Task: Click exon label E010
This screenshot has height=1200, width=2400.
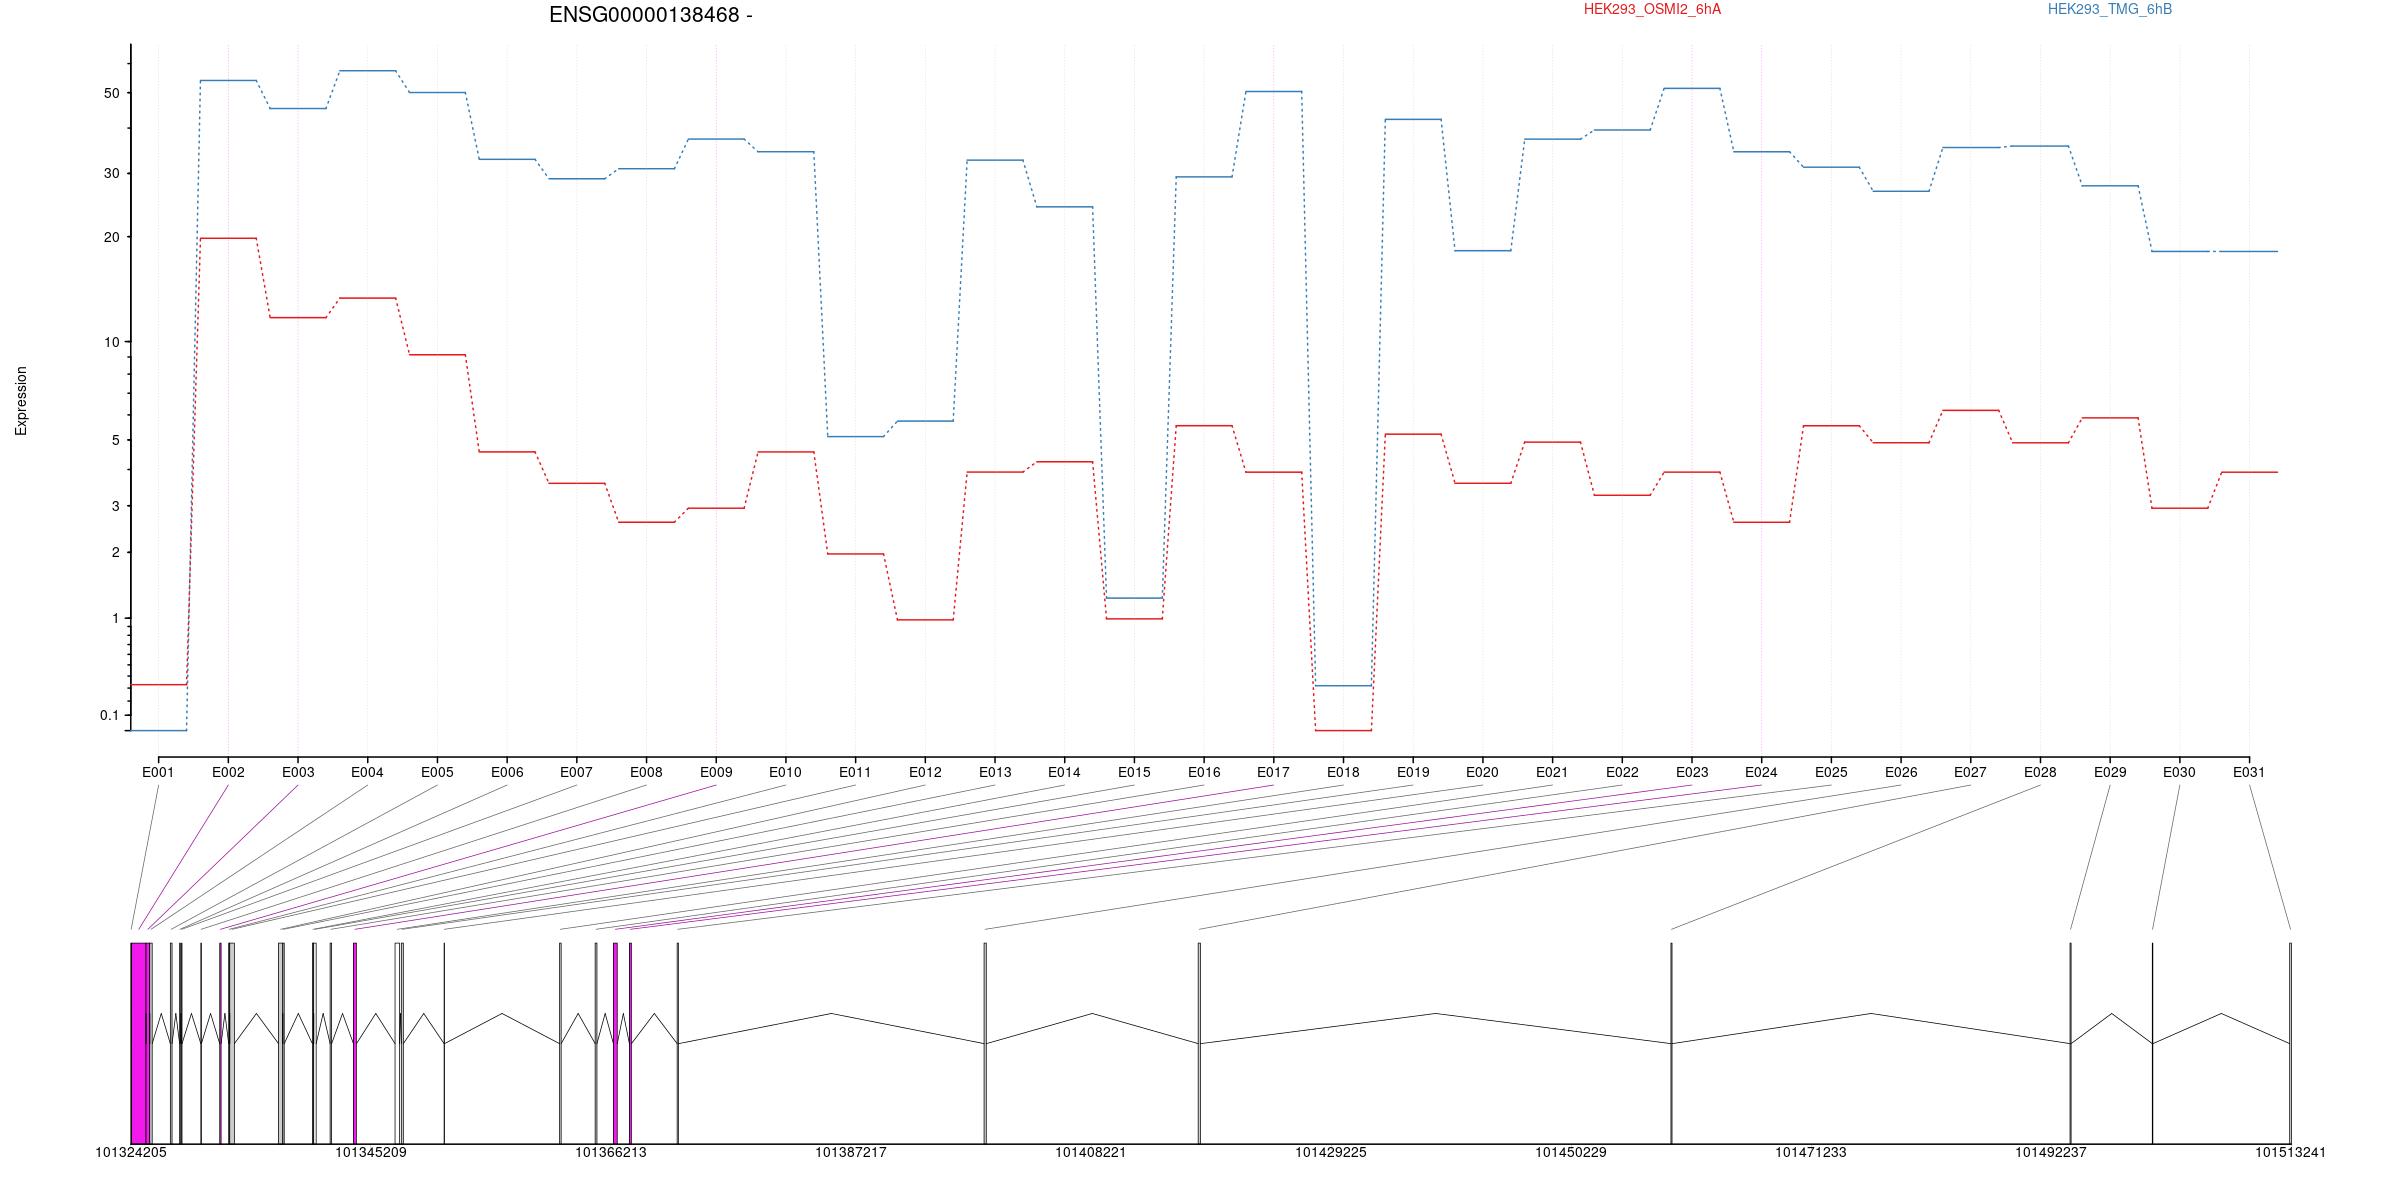Action: [x=785, y=772]
